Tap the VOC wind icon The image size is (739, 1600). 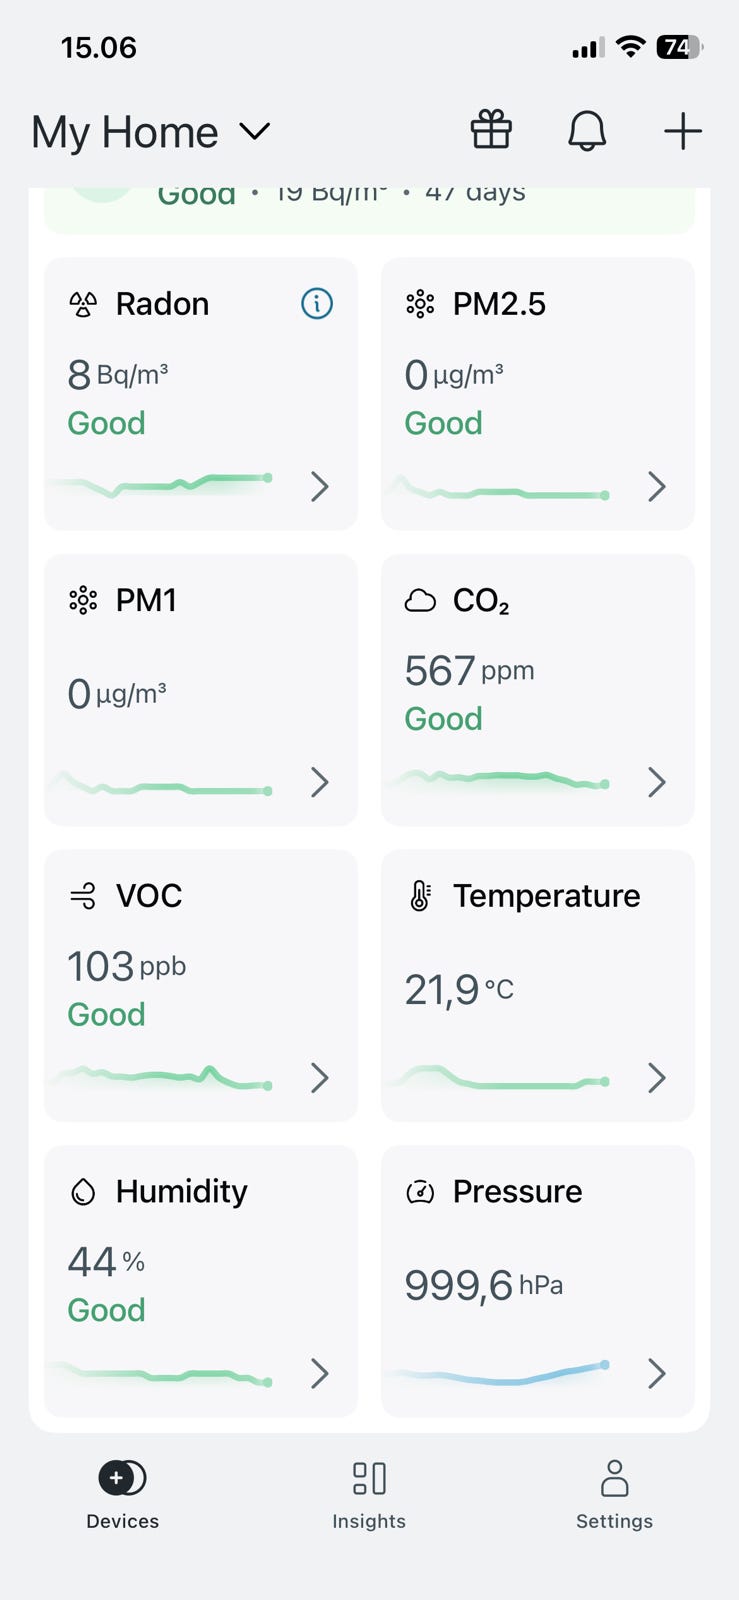click(83, 896)
